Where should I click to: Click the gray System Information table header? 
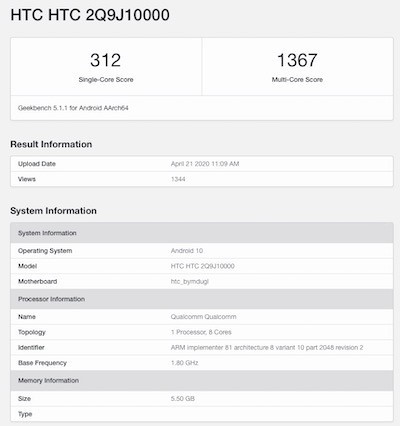tap(202, 233)
